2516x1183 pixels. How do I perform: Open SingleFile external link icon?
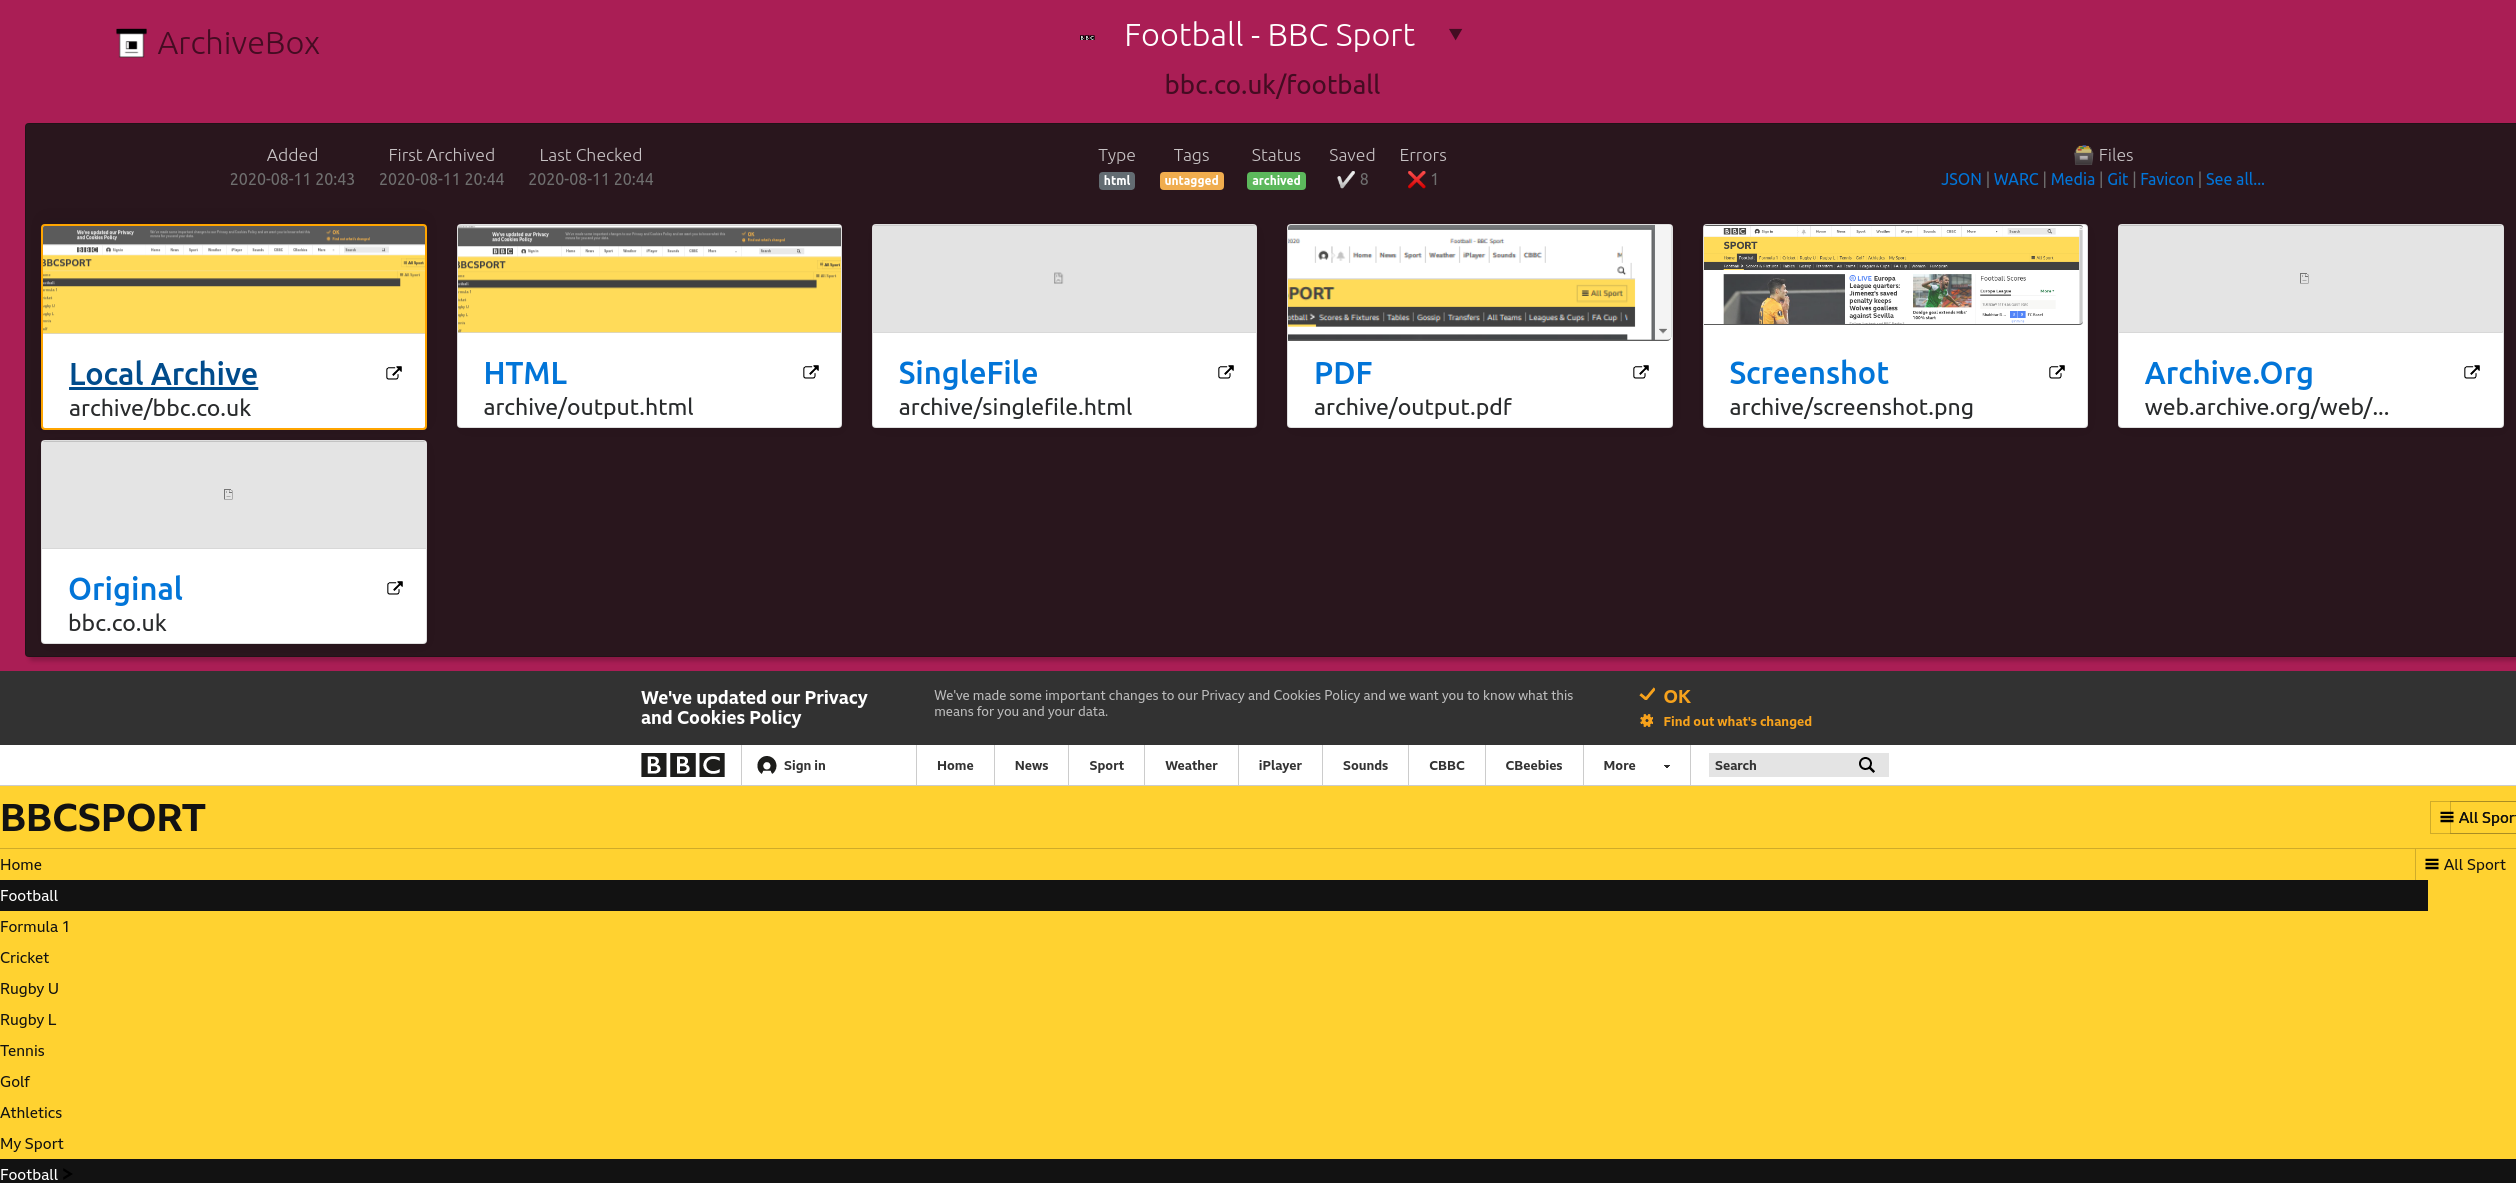tap(1226, 372)
